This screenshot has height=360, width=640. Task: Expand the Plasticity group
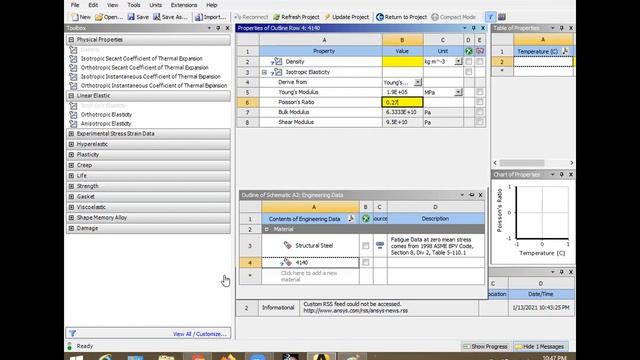tap(71, 155)
